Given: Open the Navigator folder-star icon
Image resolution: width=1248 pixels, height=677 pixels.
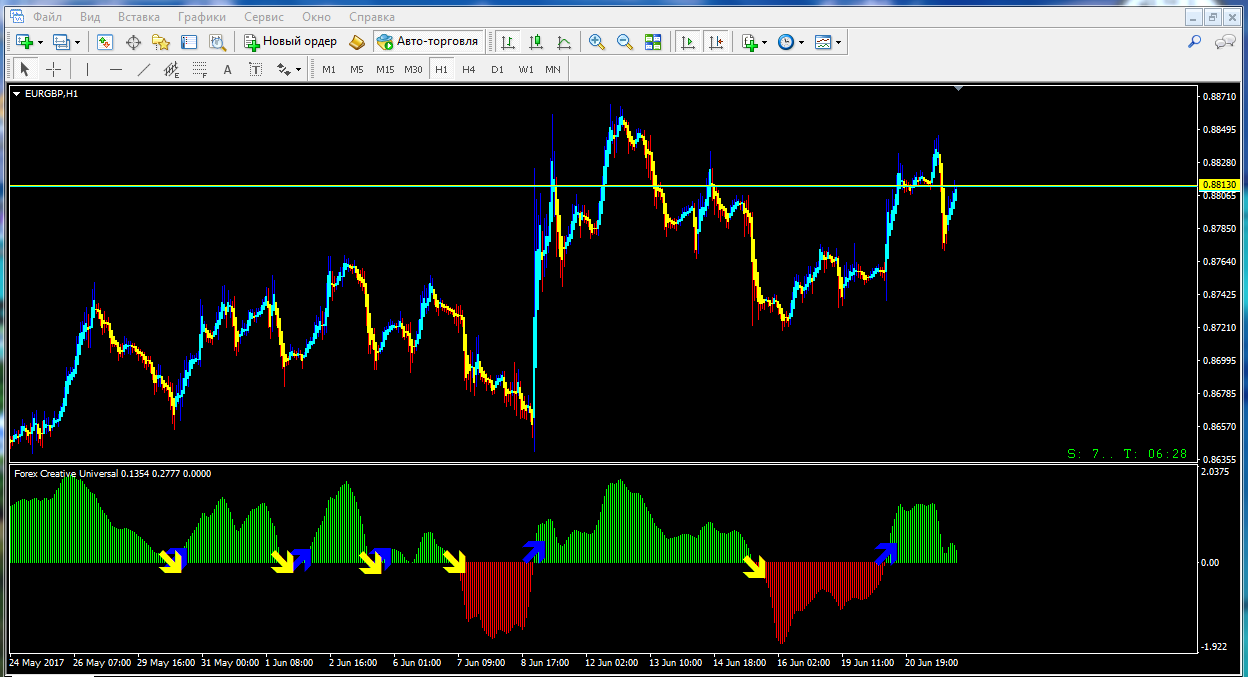Looking at the screenshot, I should [x=160, y=42].
